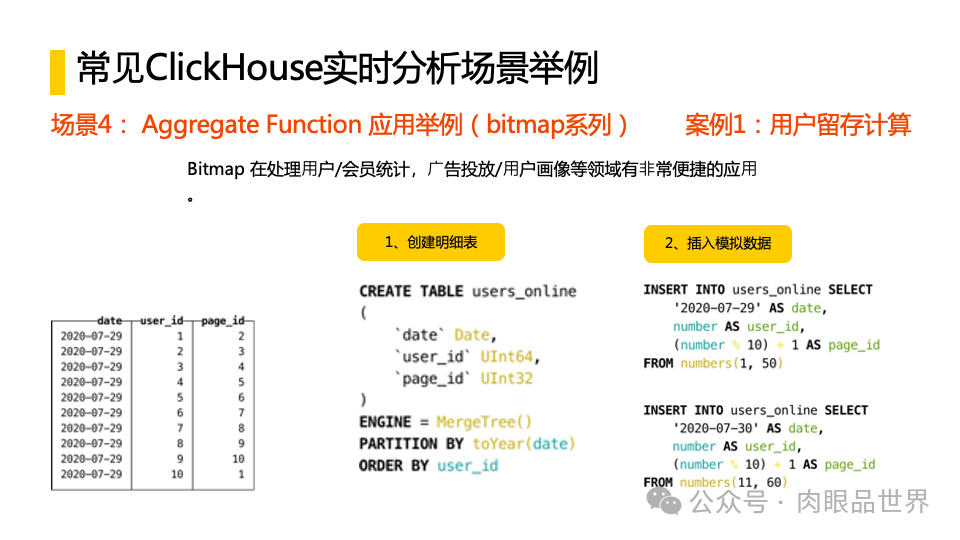The height and width of the screenshot is (540, 960).
Task: Click the "page_id" column header in the table
Action: pyautogui.click(x=223, y=320)
